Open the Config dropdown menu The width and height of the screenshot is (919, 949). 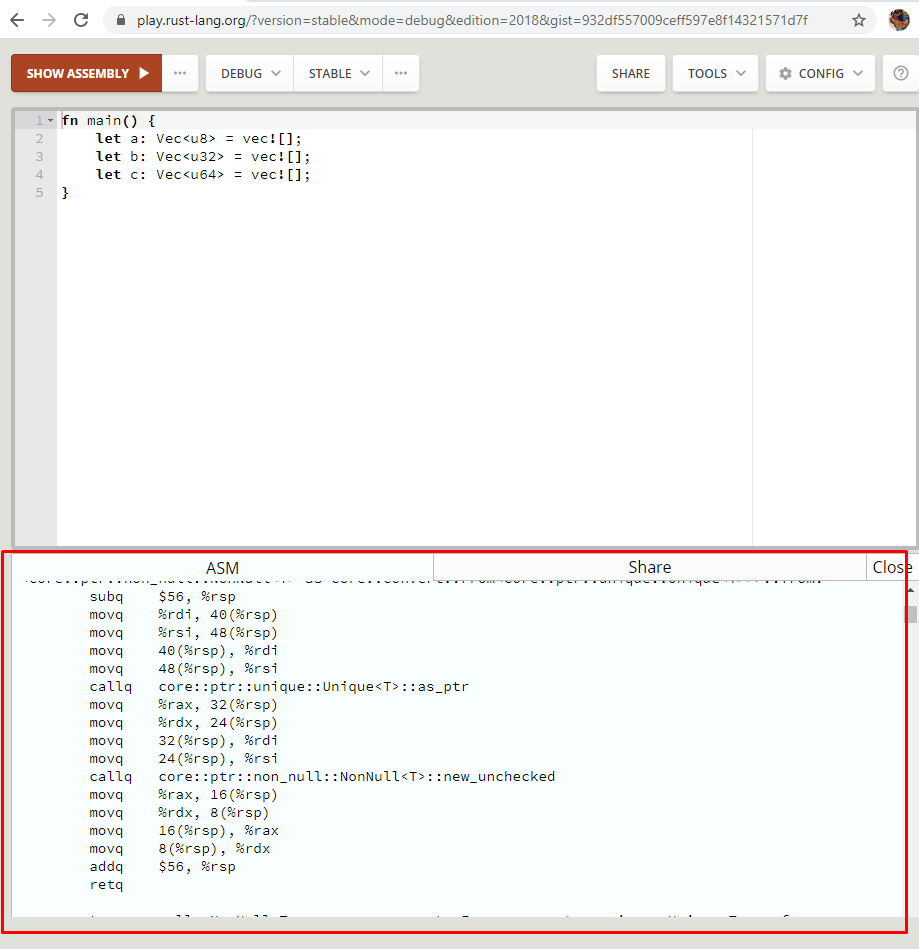(820, 73)
